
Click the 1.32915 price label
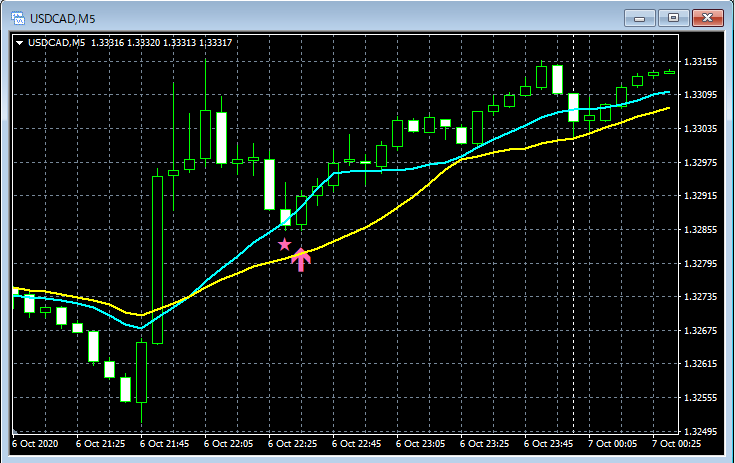(x=700, y=195)
